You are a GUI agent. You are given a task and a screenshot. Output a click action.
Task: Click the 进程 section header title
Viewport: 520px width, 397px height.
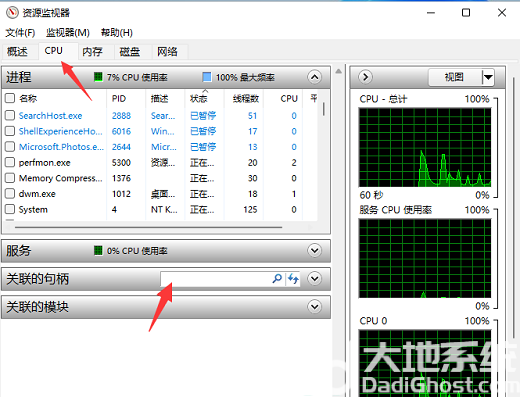[19, 77]
